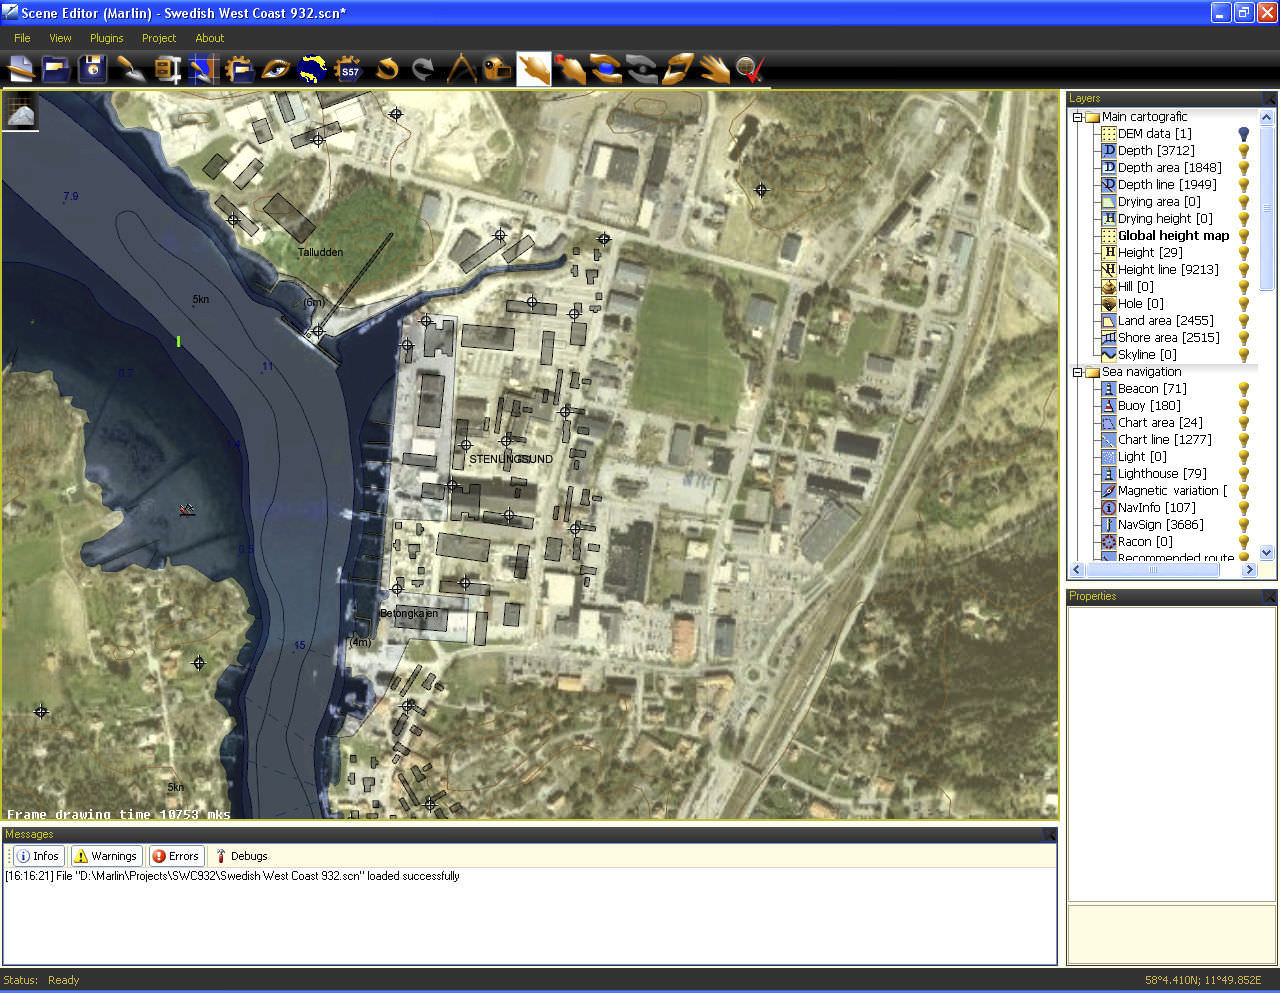Click the clamp compress toolbar icon

166,69
